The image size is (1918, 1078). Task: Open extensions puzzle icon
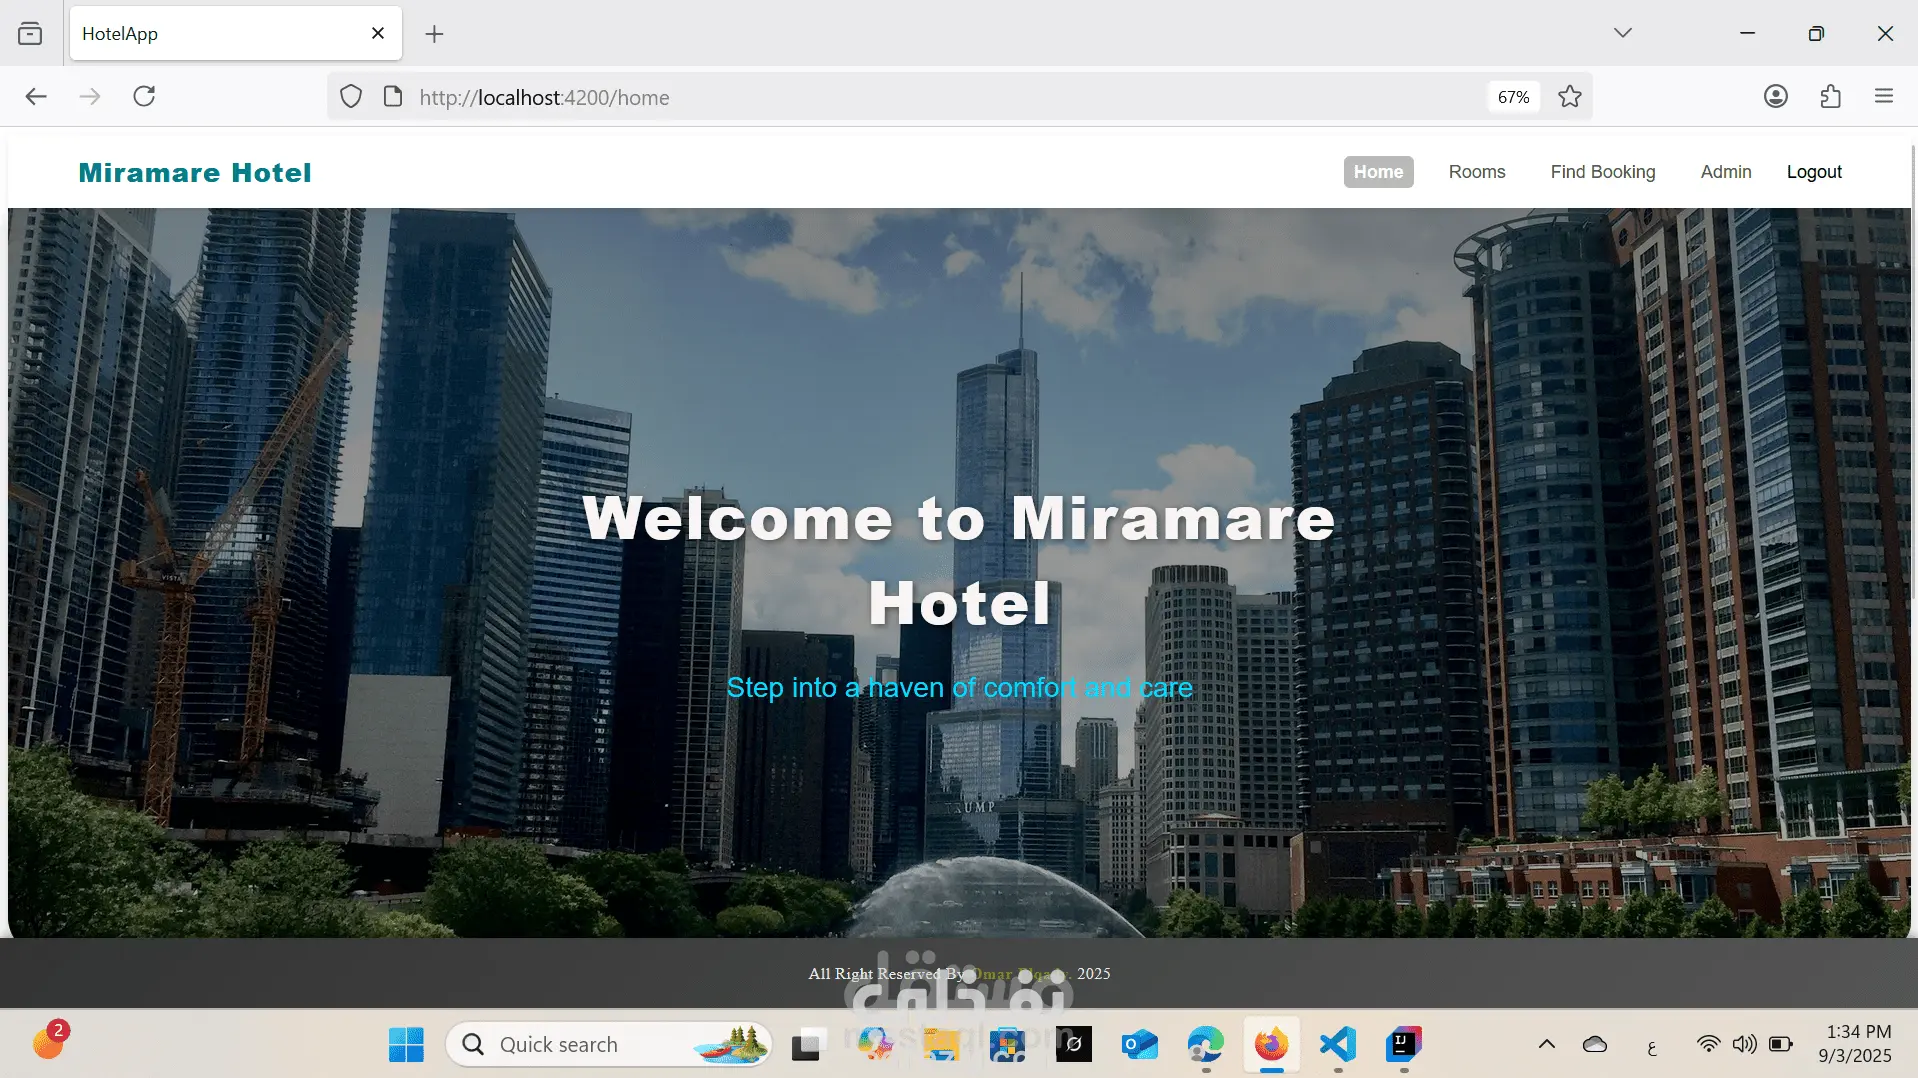tap(1830, 97)
